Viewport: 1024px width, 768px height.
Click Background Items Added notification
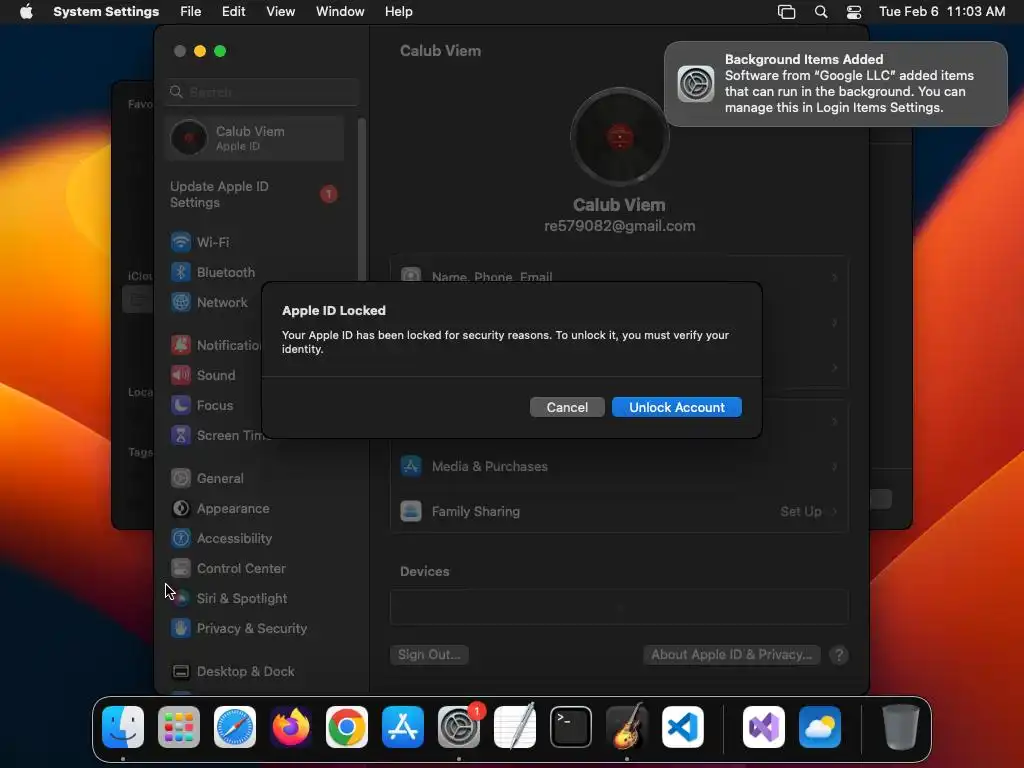[x=836, y=84]
